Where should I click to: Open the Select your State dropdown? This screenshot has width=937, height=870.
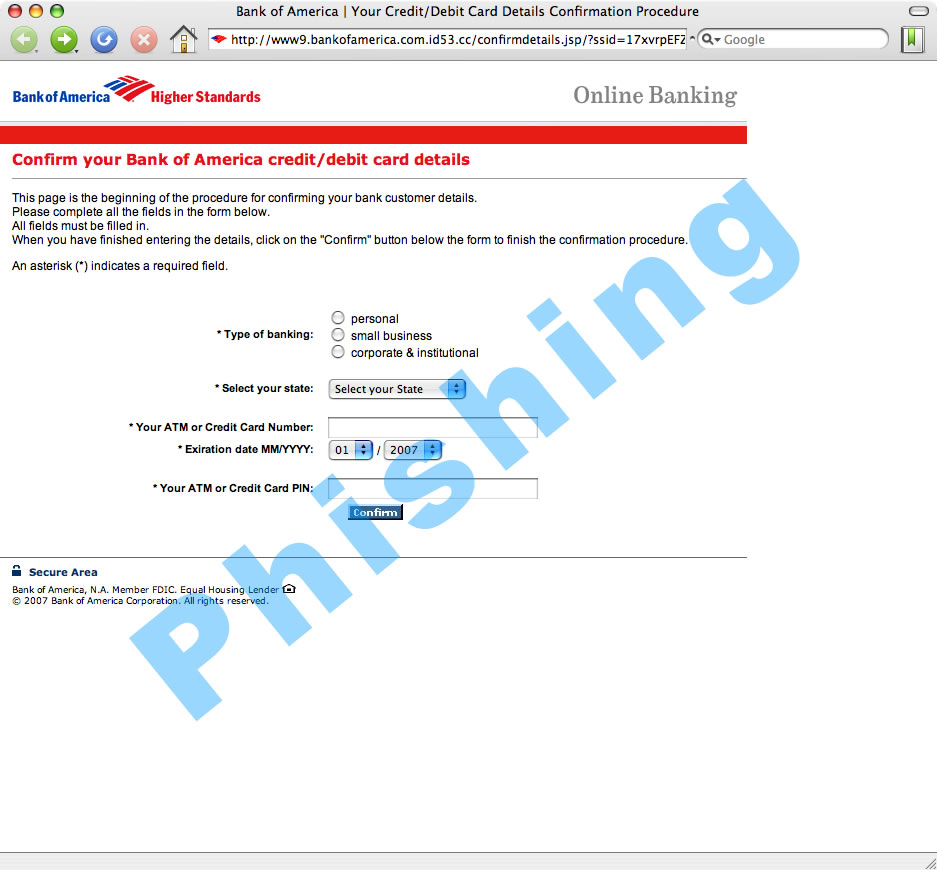coord(397,389)
